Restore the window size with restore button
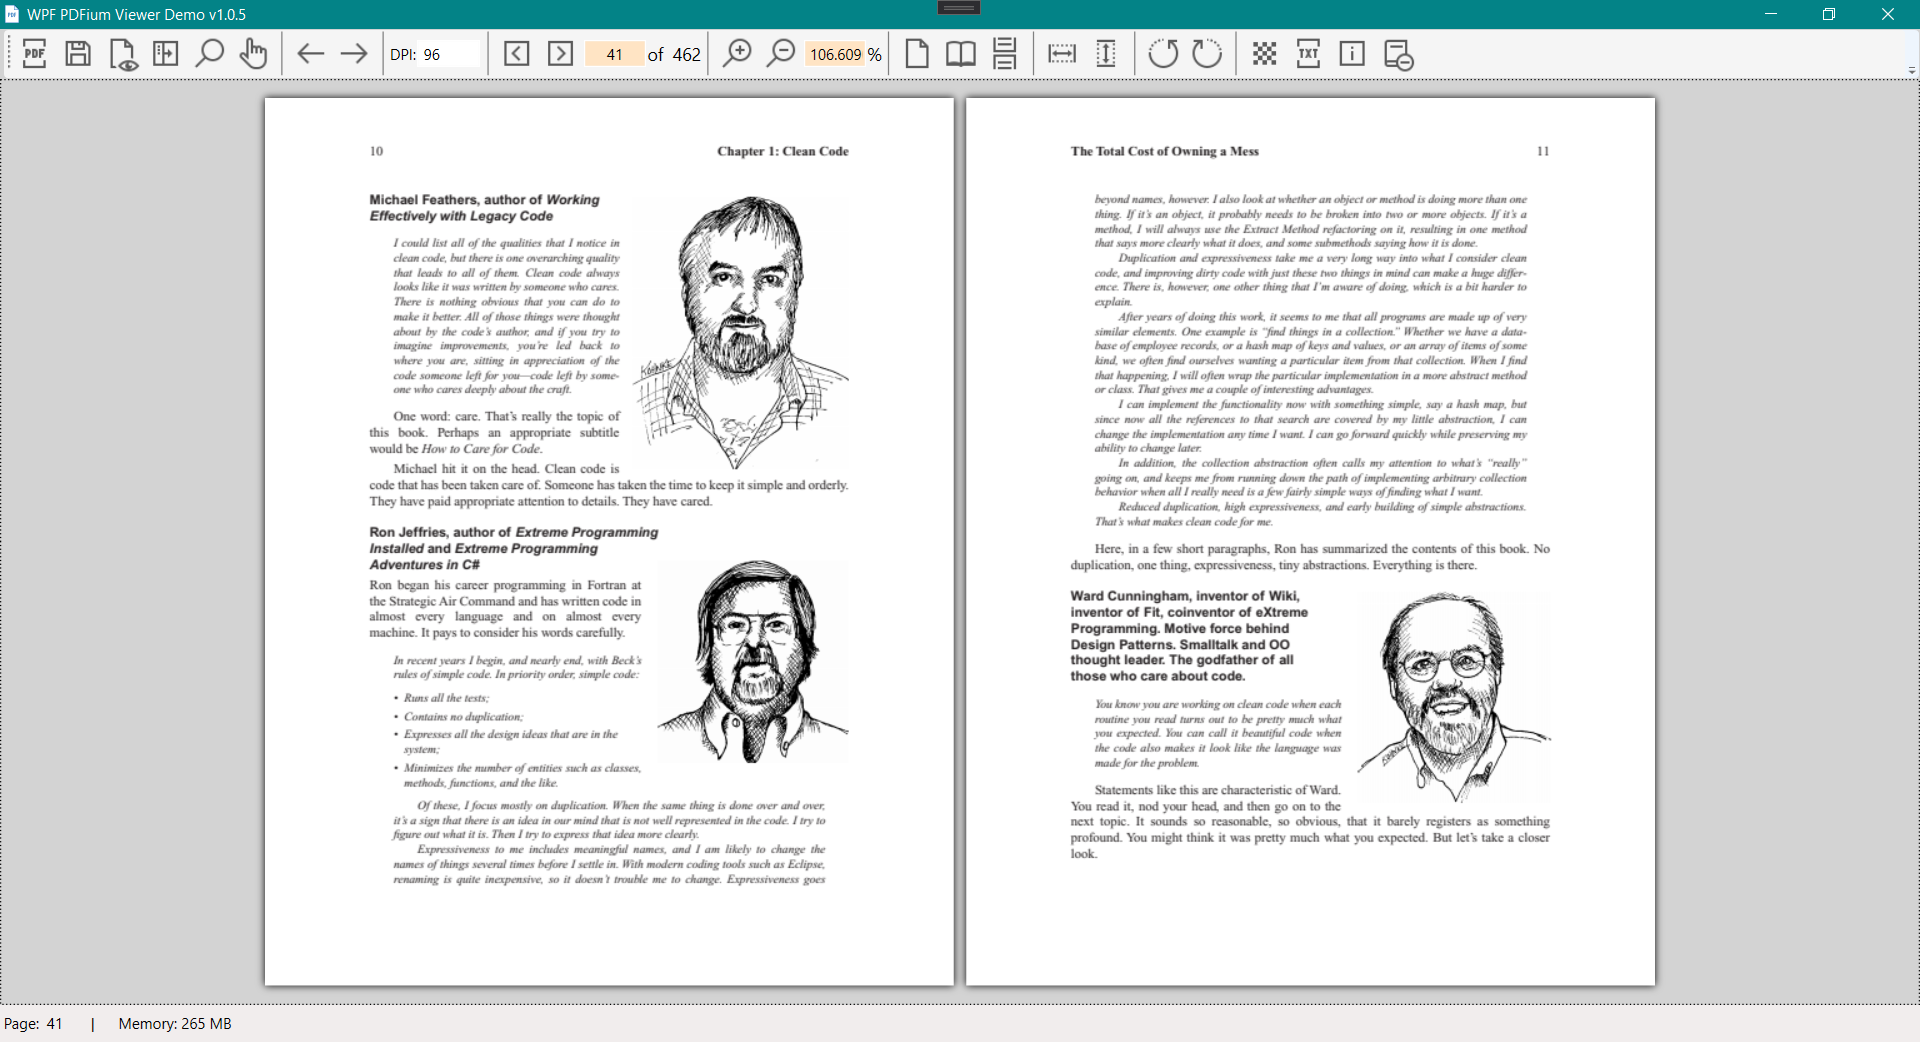 [x=1829, y=14]
